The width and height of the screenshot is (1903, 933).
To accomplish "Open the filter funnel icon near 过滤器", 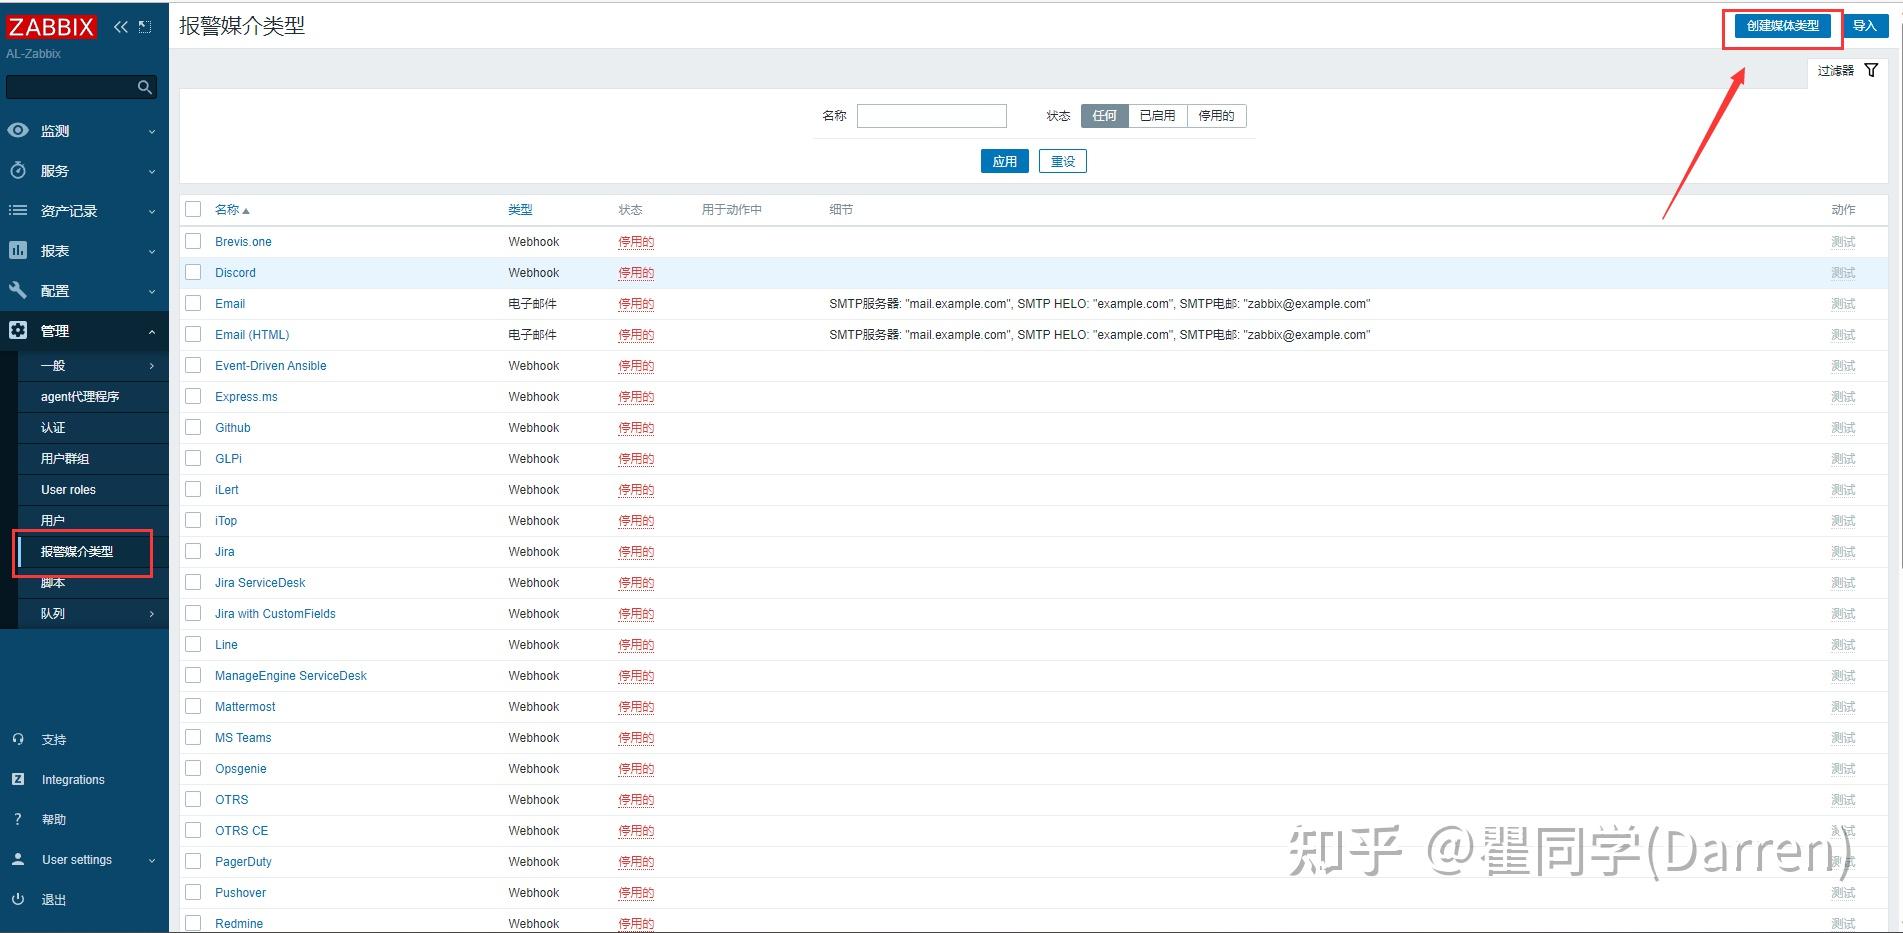I will point(1872,70).
